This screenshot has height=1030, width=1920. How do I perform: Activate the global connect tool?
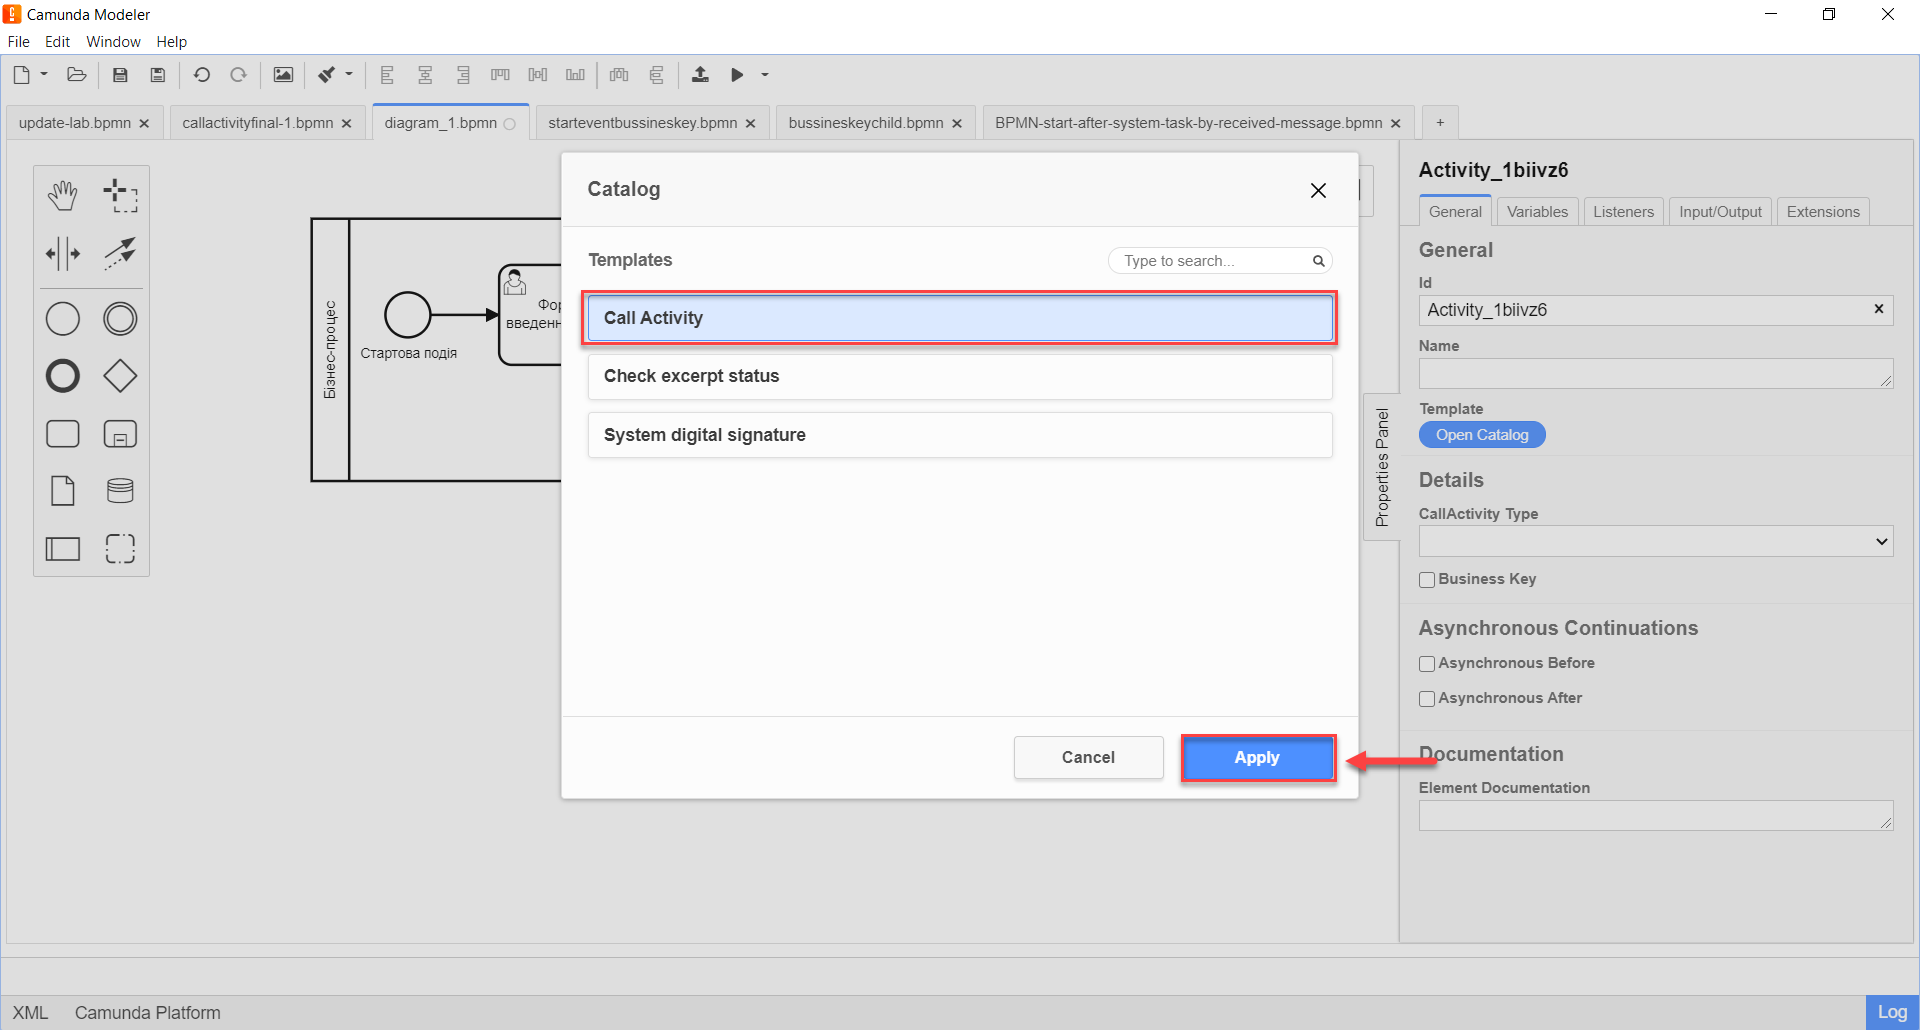tap(120, 254)
